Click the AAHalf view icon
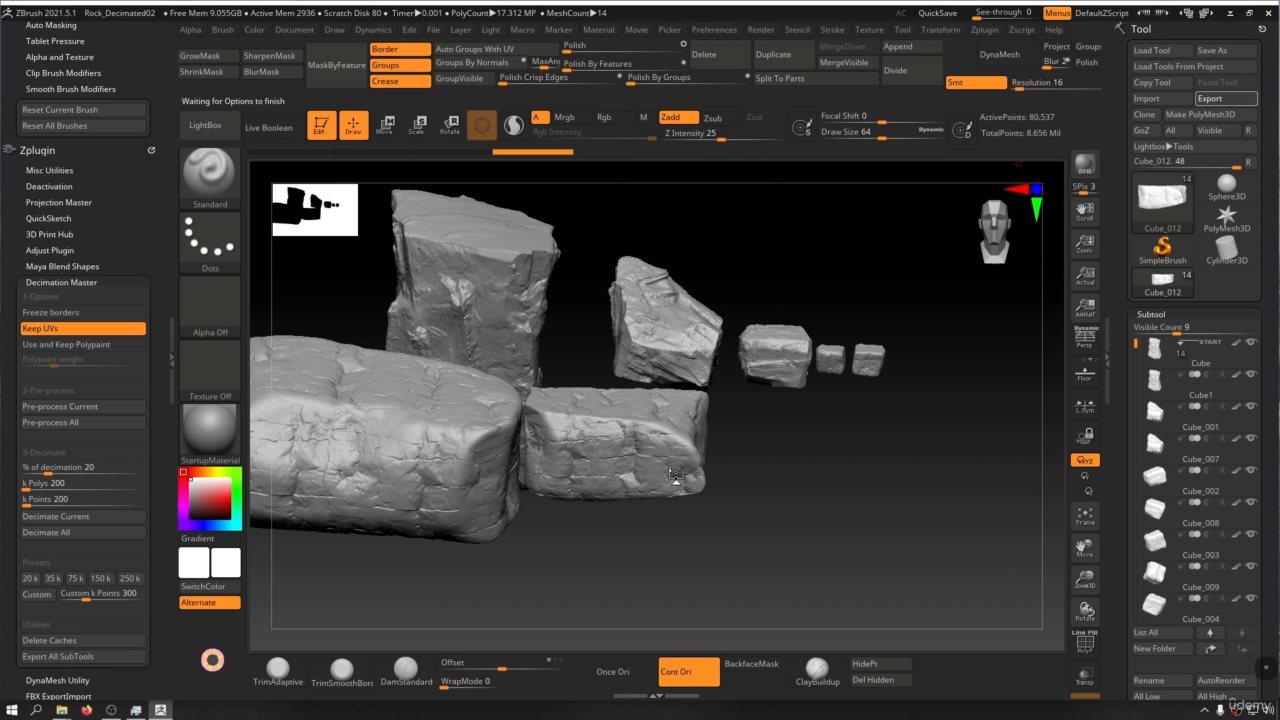 click(x=1085, y=307)
